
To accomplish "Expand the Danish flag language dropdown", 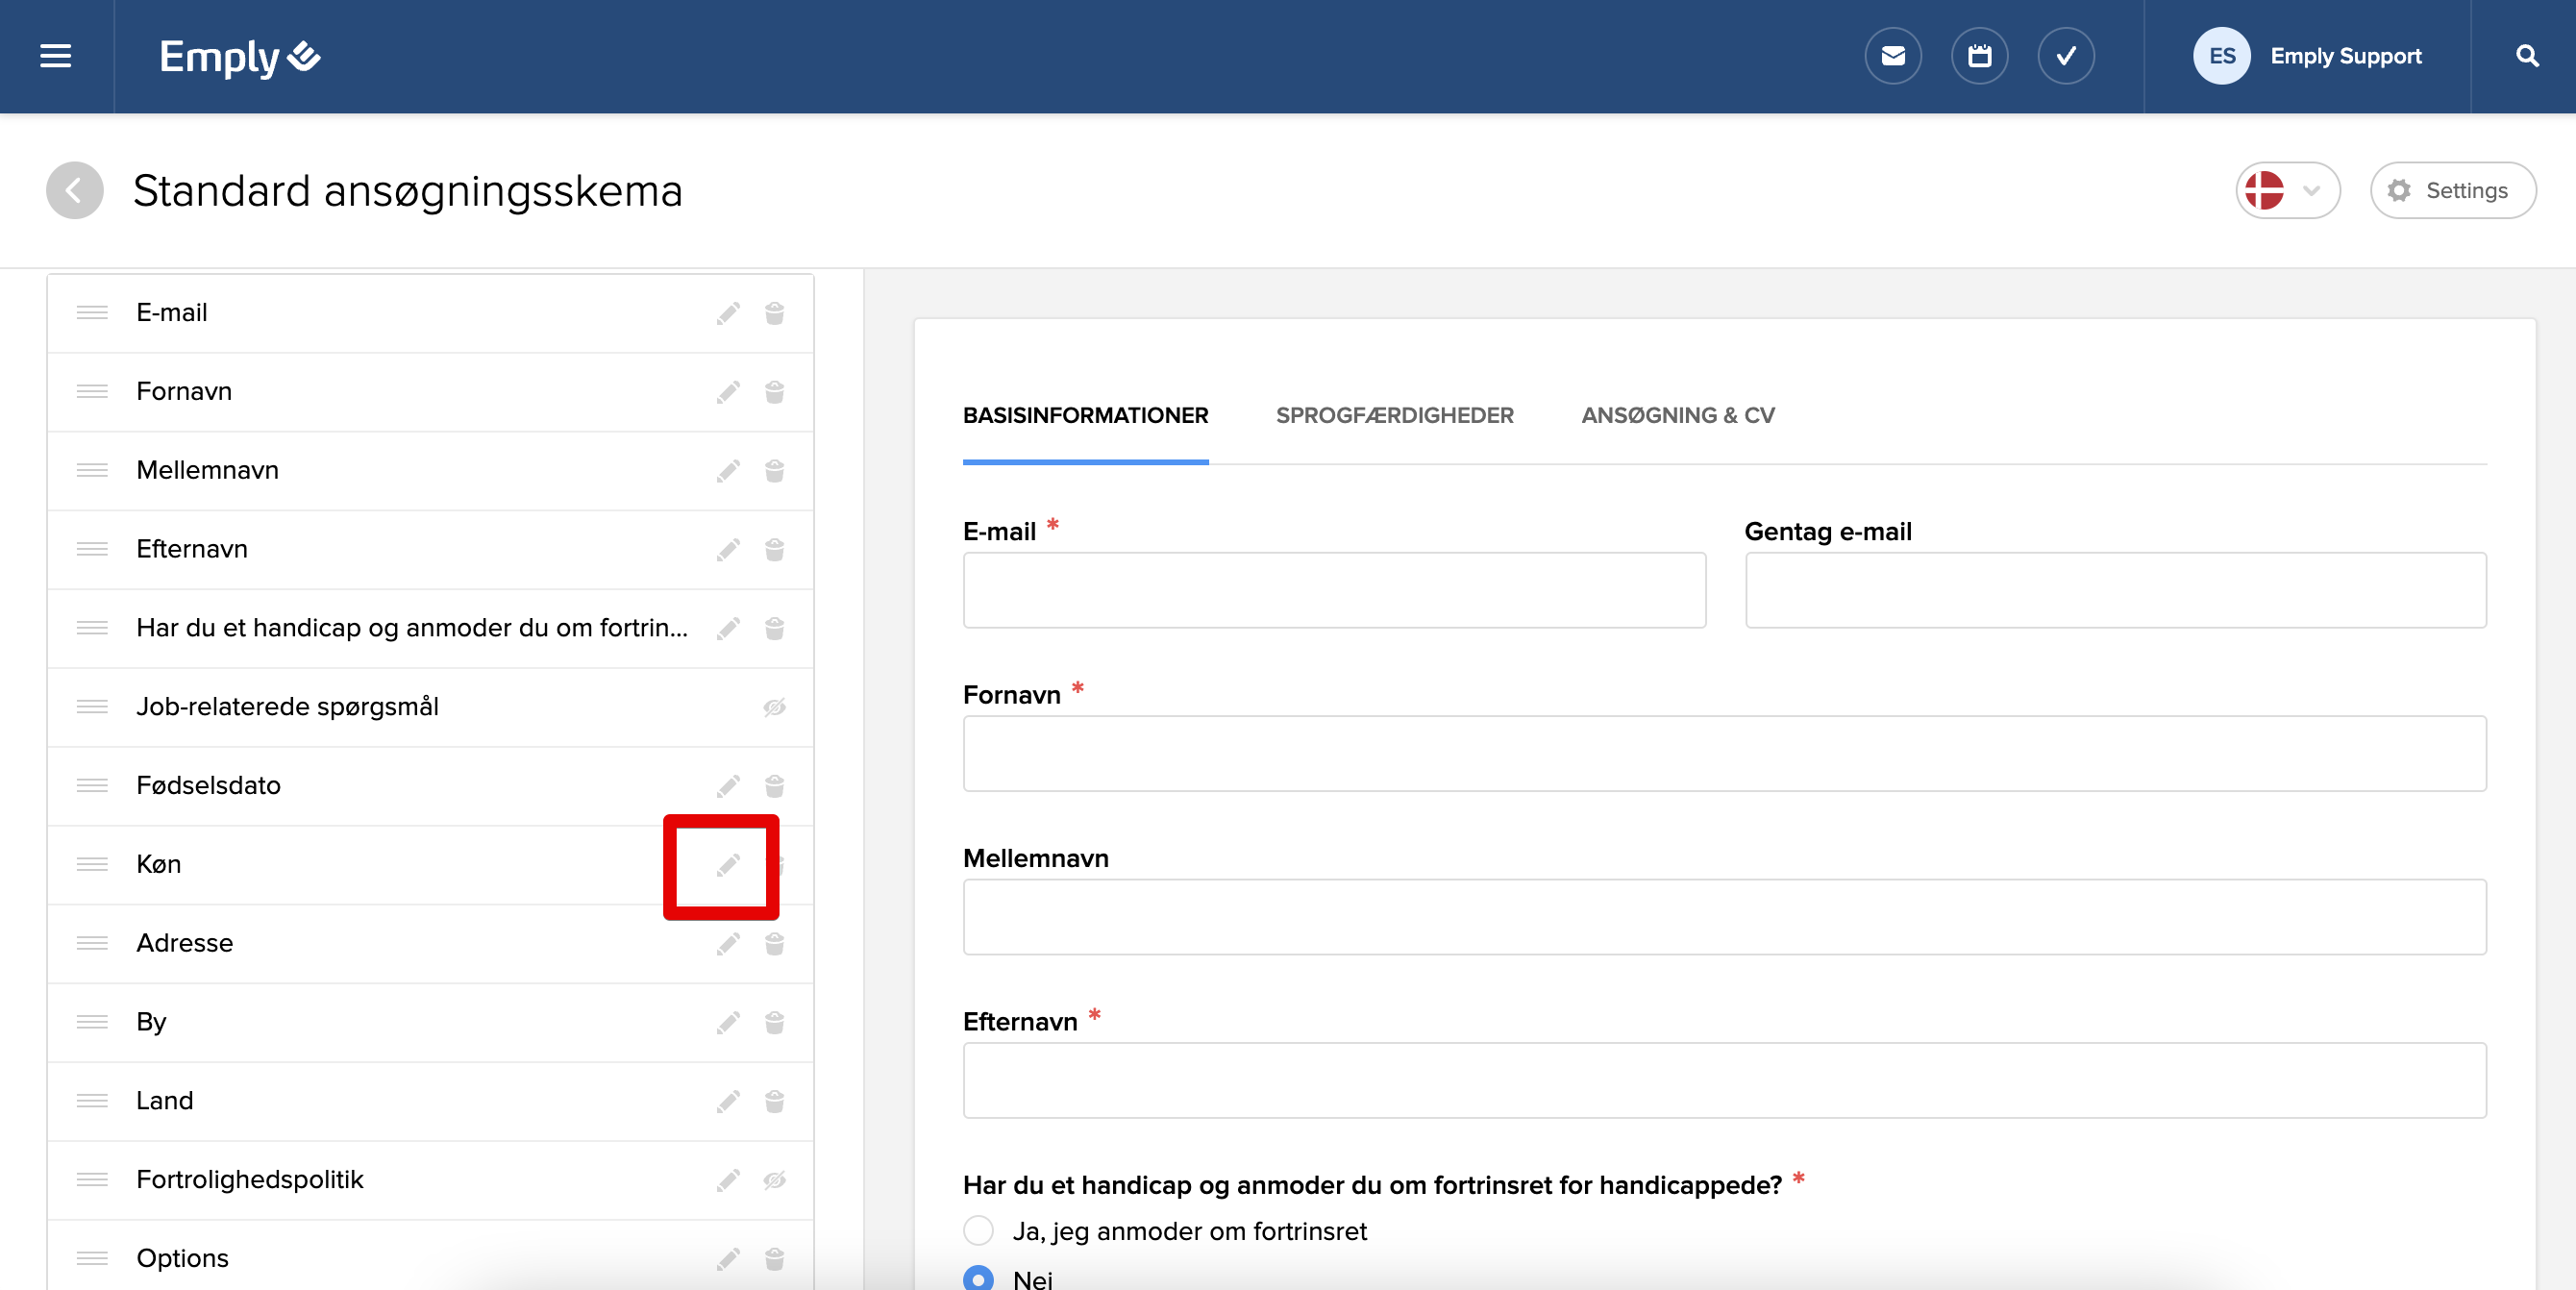I will tap(2287, 190).
